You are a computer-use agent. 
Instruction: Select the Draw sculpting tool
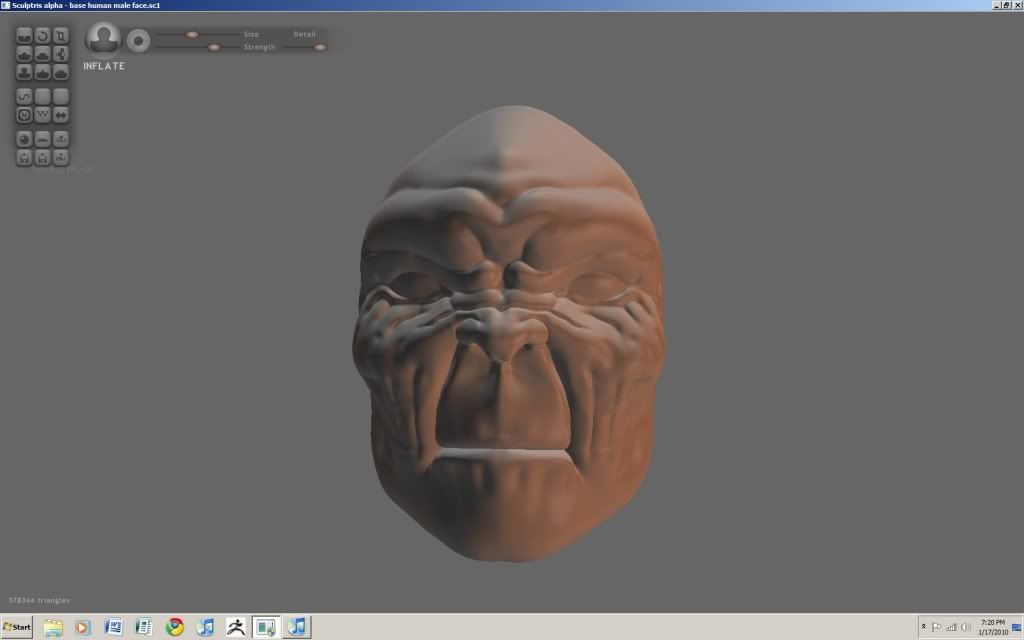24,54
